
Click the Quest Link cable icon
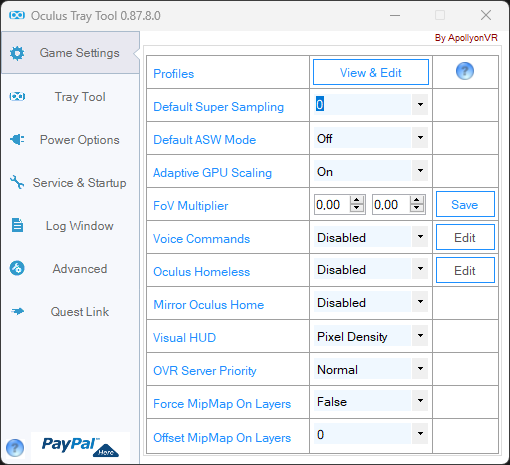18,311
